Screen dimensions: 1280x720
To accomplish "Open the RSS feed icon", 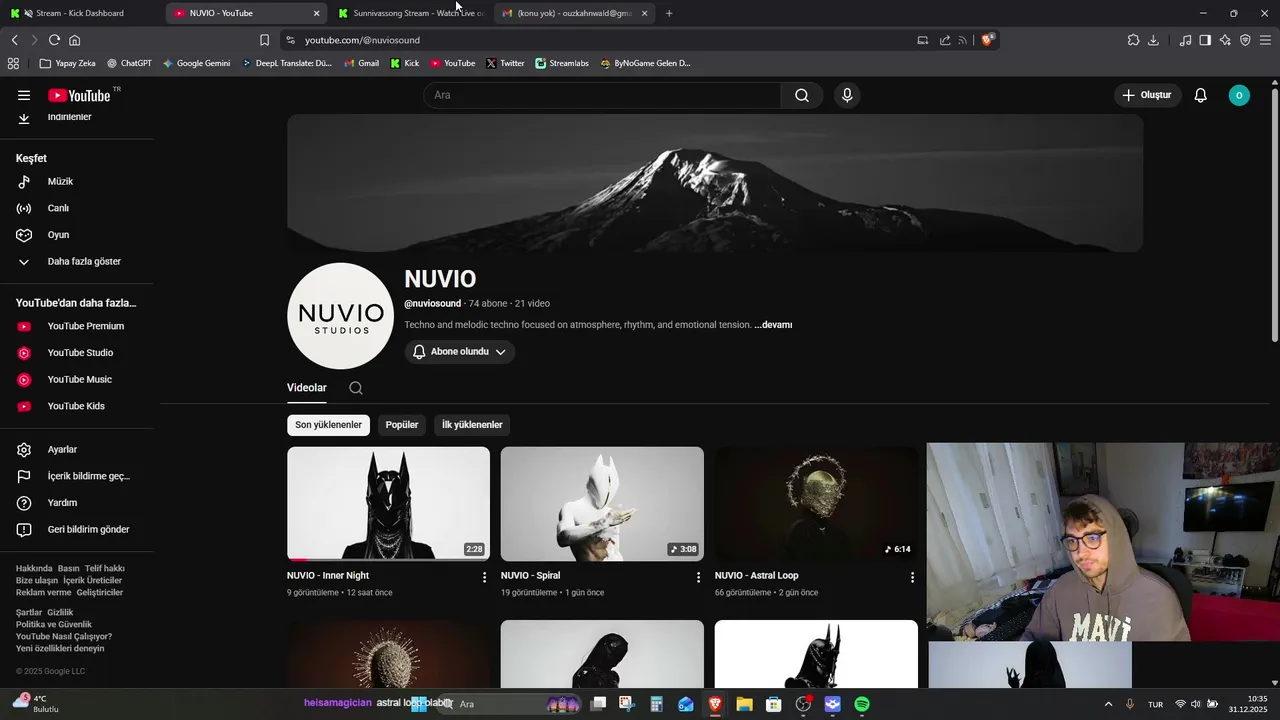I will pyautogui.click(x=963, y=40).
